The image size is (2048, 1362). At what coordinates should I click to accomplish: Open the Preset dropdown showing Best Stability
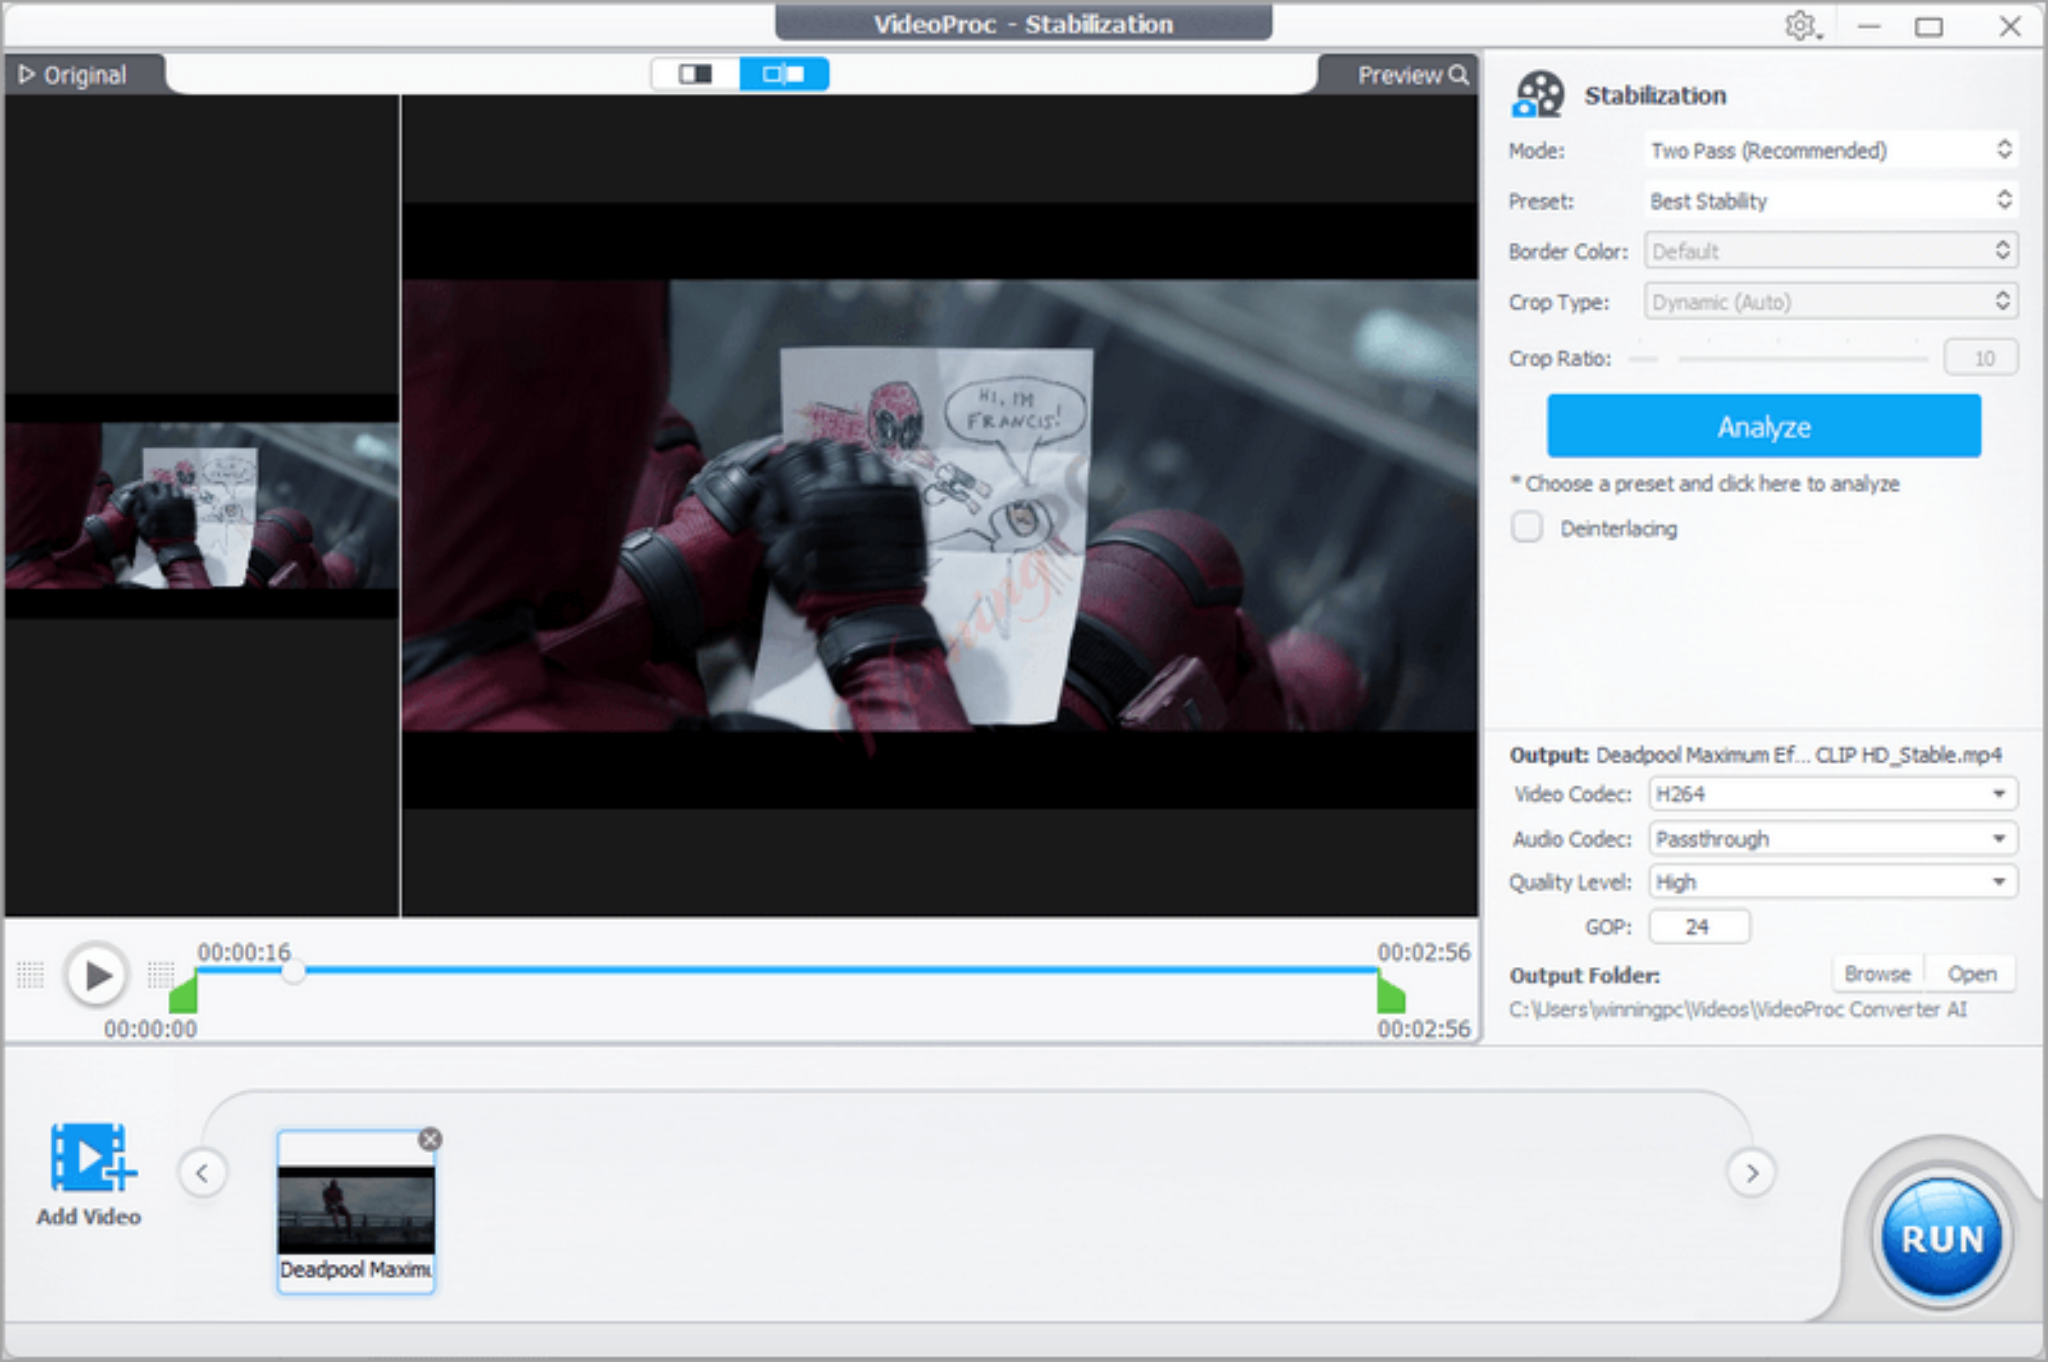1830,201
